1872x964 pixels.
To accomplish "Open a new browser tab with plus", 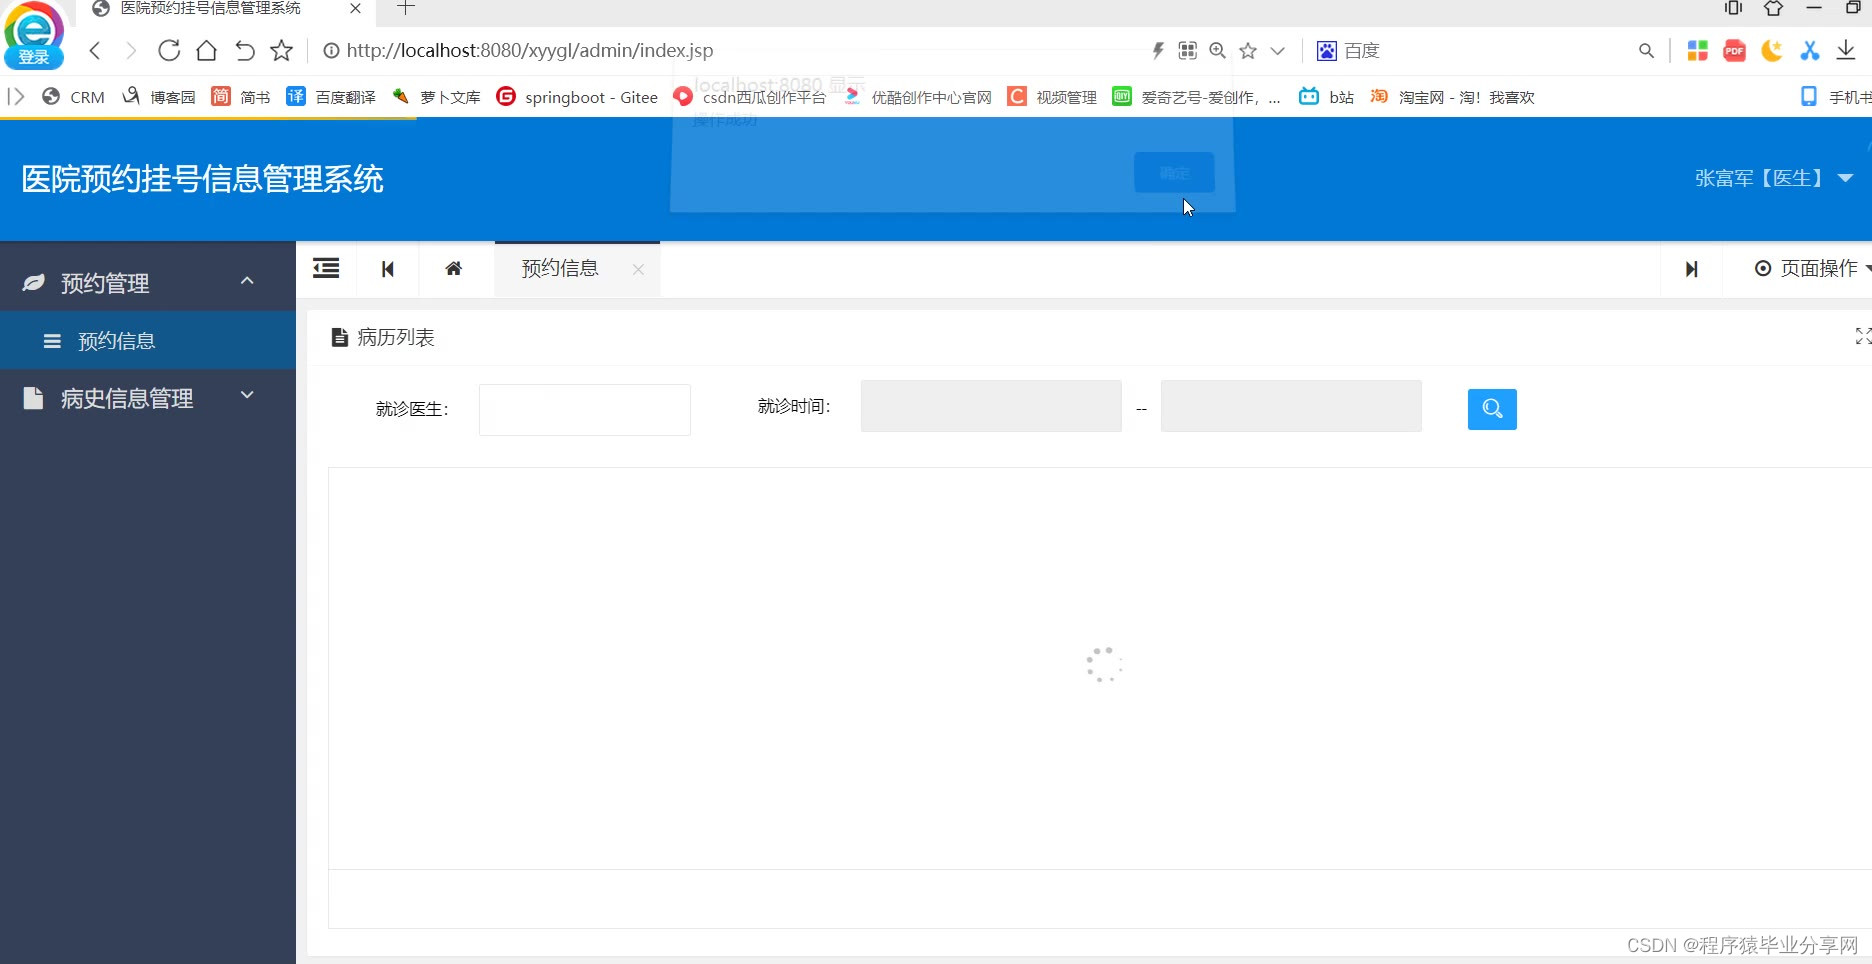I will (405, 8).
